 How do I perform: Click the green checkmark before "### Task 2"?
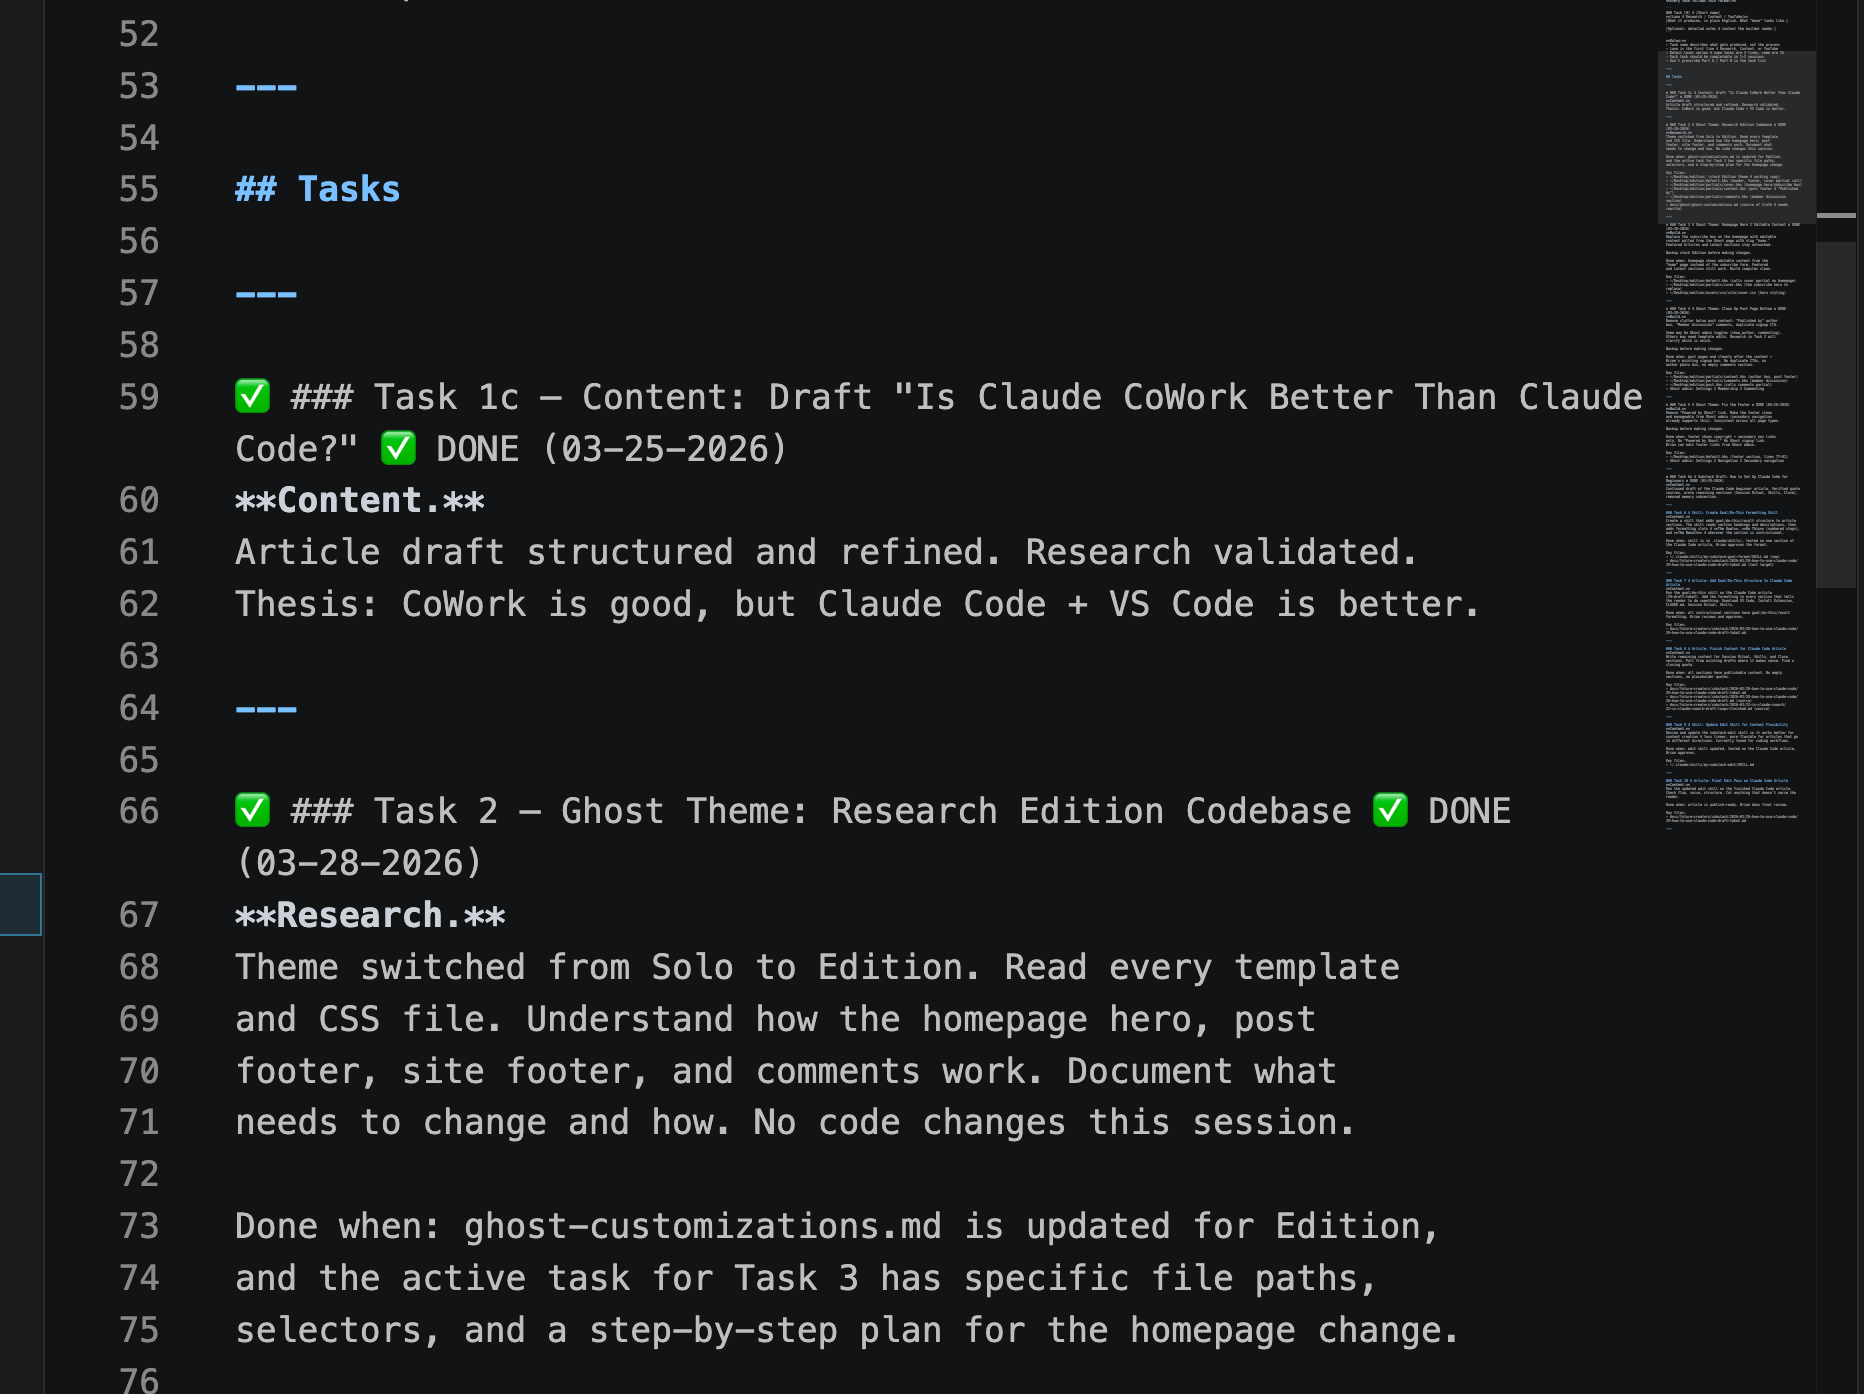point(252,810)
